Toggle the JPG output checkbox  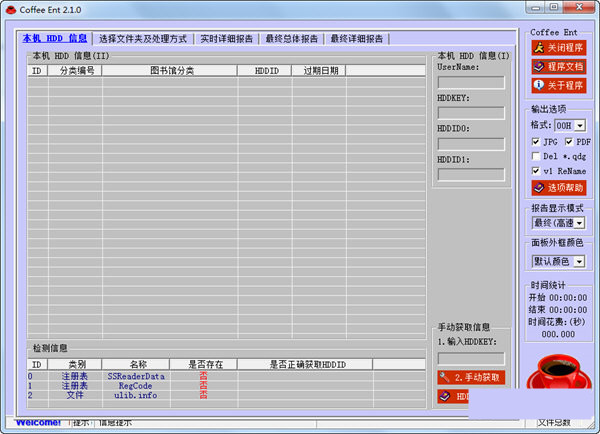pyautogui.click(x=537, y=142)
